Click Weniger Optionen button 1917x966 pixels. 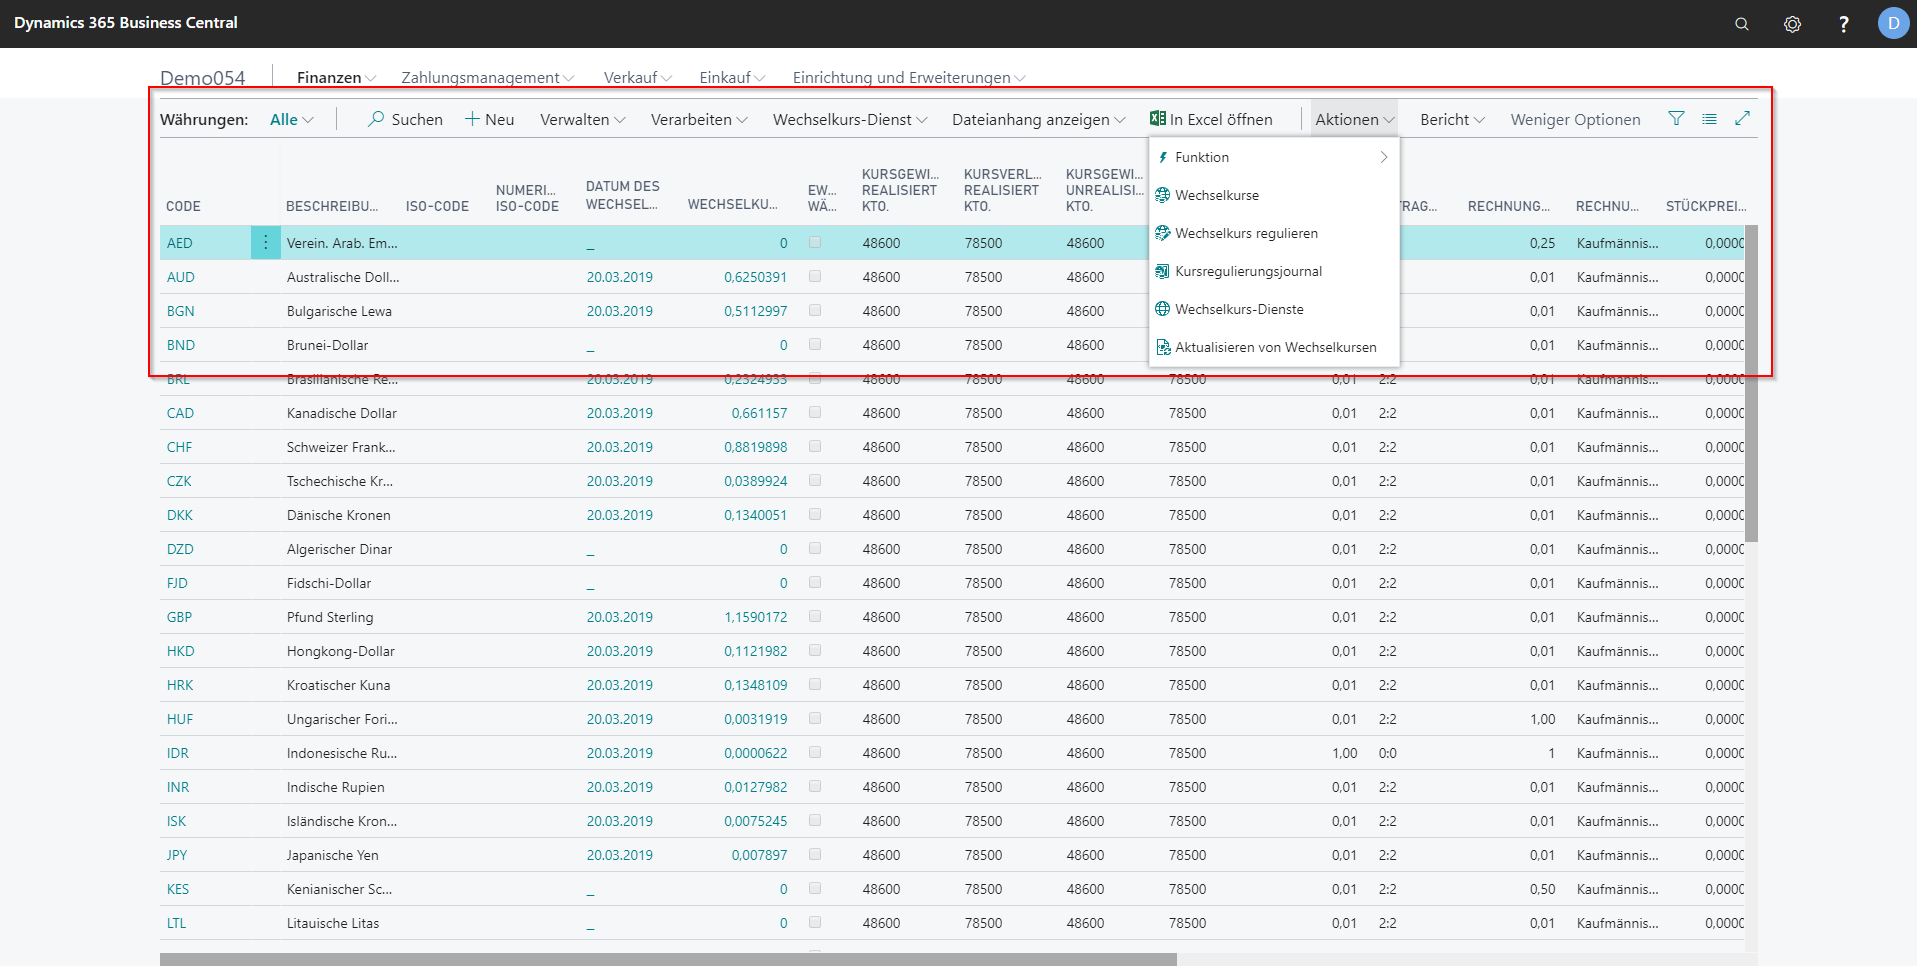coord(1575,119)
